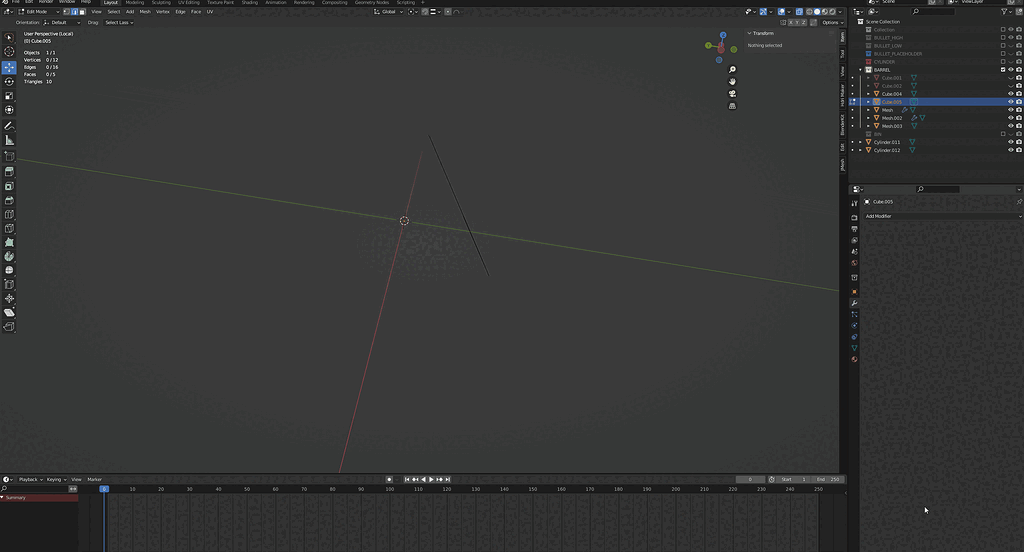Select the Bevel tool

pyautogui.click(x=9, y=201)
